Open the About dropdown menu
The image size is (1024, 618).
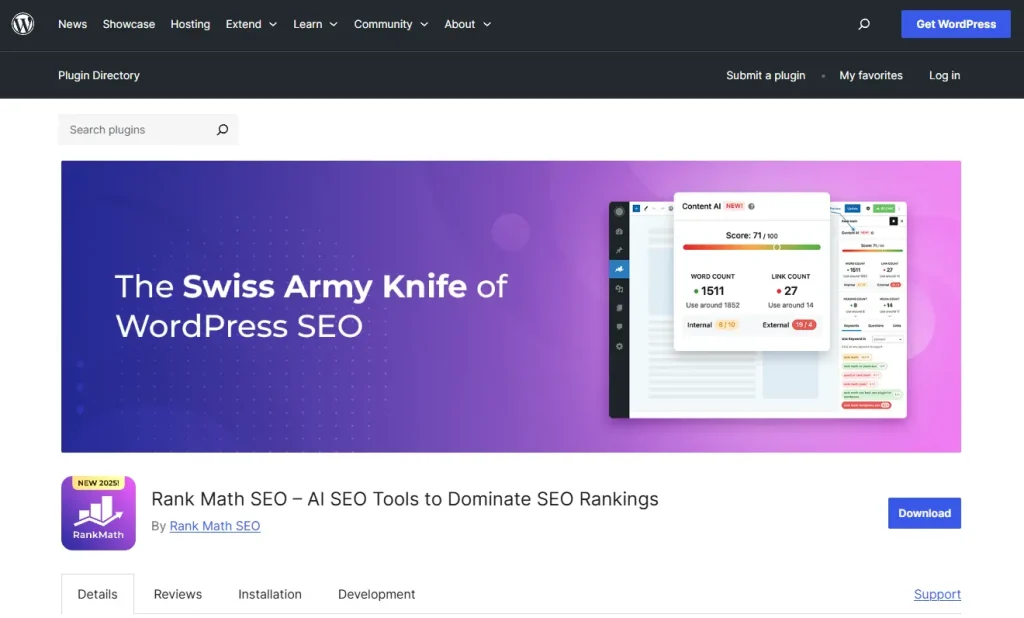tap(460, 24)
